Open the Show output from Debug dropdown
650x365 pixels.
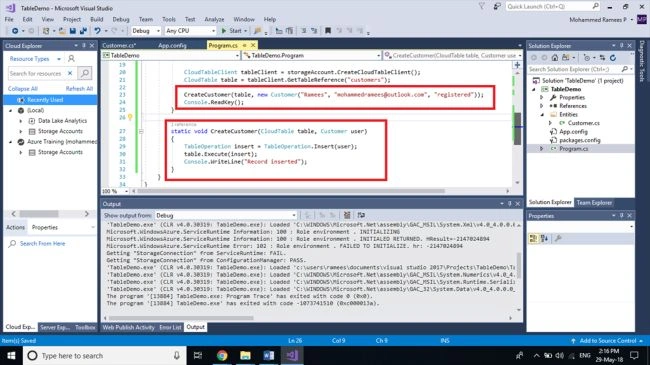(226, 215)
